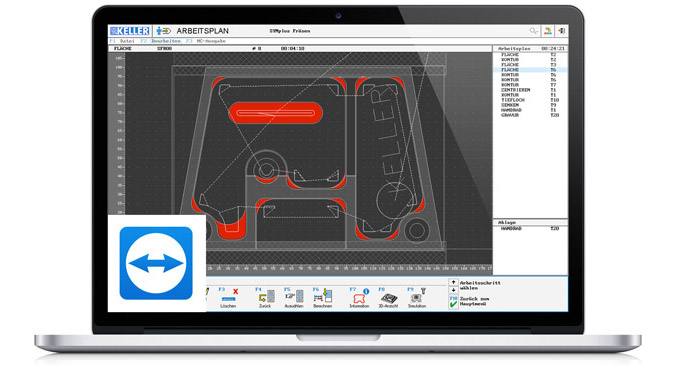The image size is (680, 386).
Task: Click the Ablage panel header
Action: [x=530, y=222]
